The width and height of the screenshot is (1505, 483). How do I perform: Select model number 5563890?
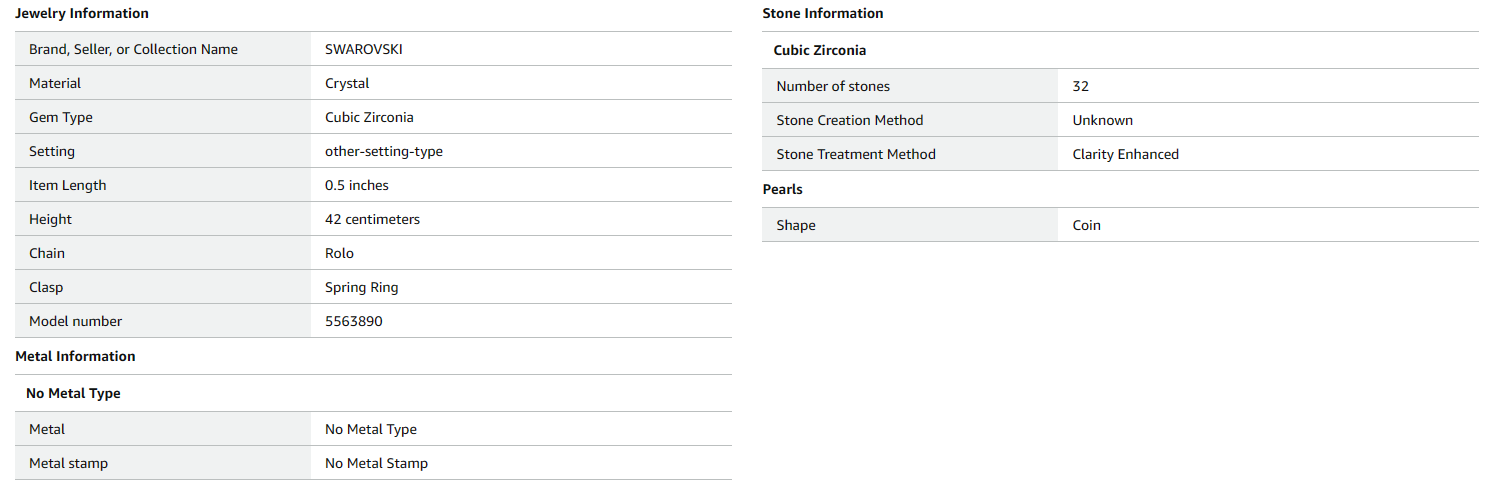pos(353,321)
